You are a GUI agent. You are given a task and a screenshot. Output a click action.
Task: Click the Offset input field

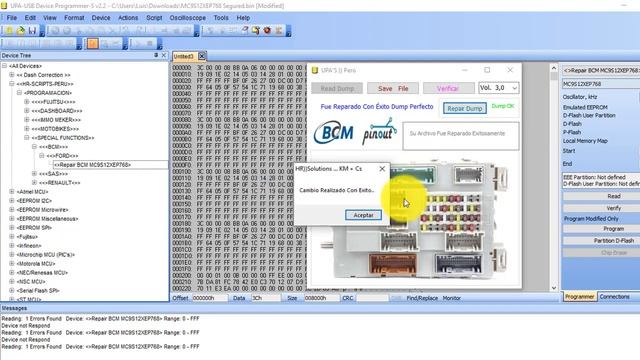tap(210, 298)
